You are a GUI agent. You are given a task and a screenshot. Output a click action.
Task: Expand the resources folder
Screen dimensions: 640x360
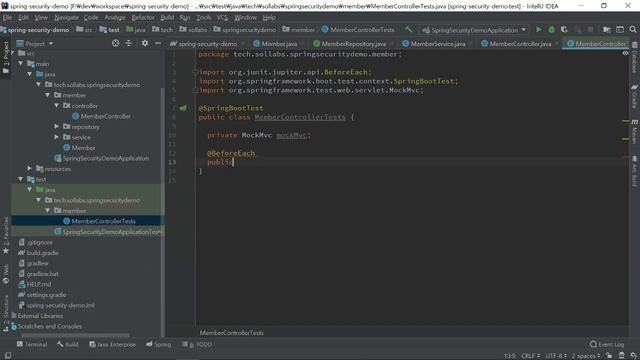click(x=29, y=169)
